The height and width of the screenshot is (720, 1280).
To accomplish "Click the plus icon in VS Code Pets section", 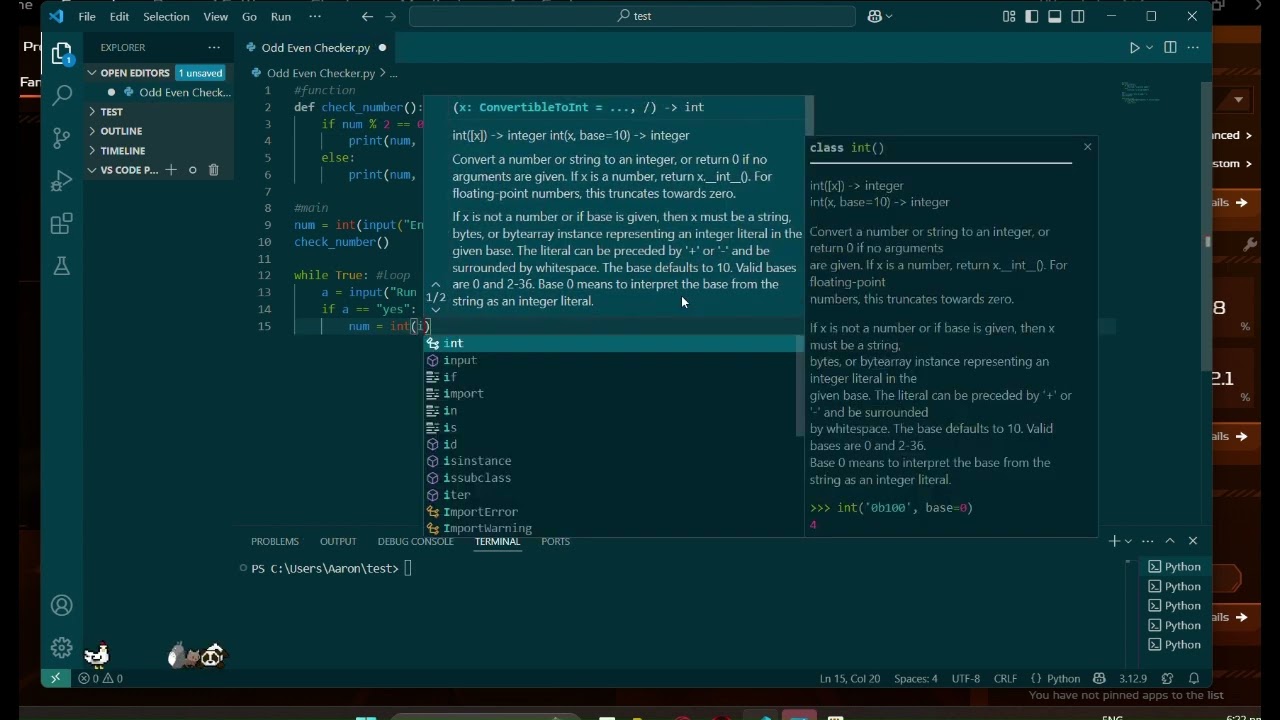I will coord(171,170).
